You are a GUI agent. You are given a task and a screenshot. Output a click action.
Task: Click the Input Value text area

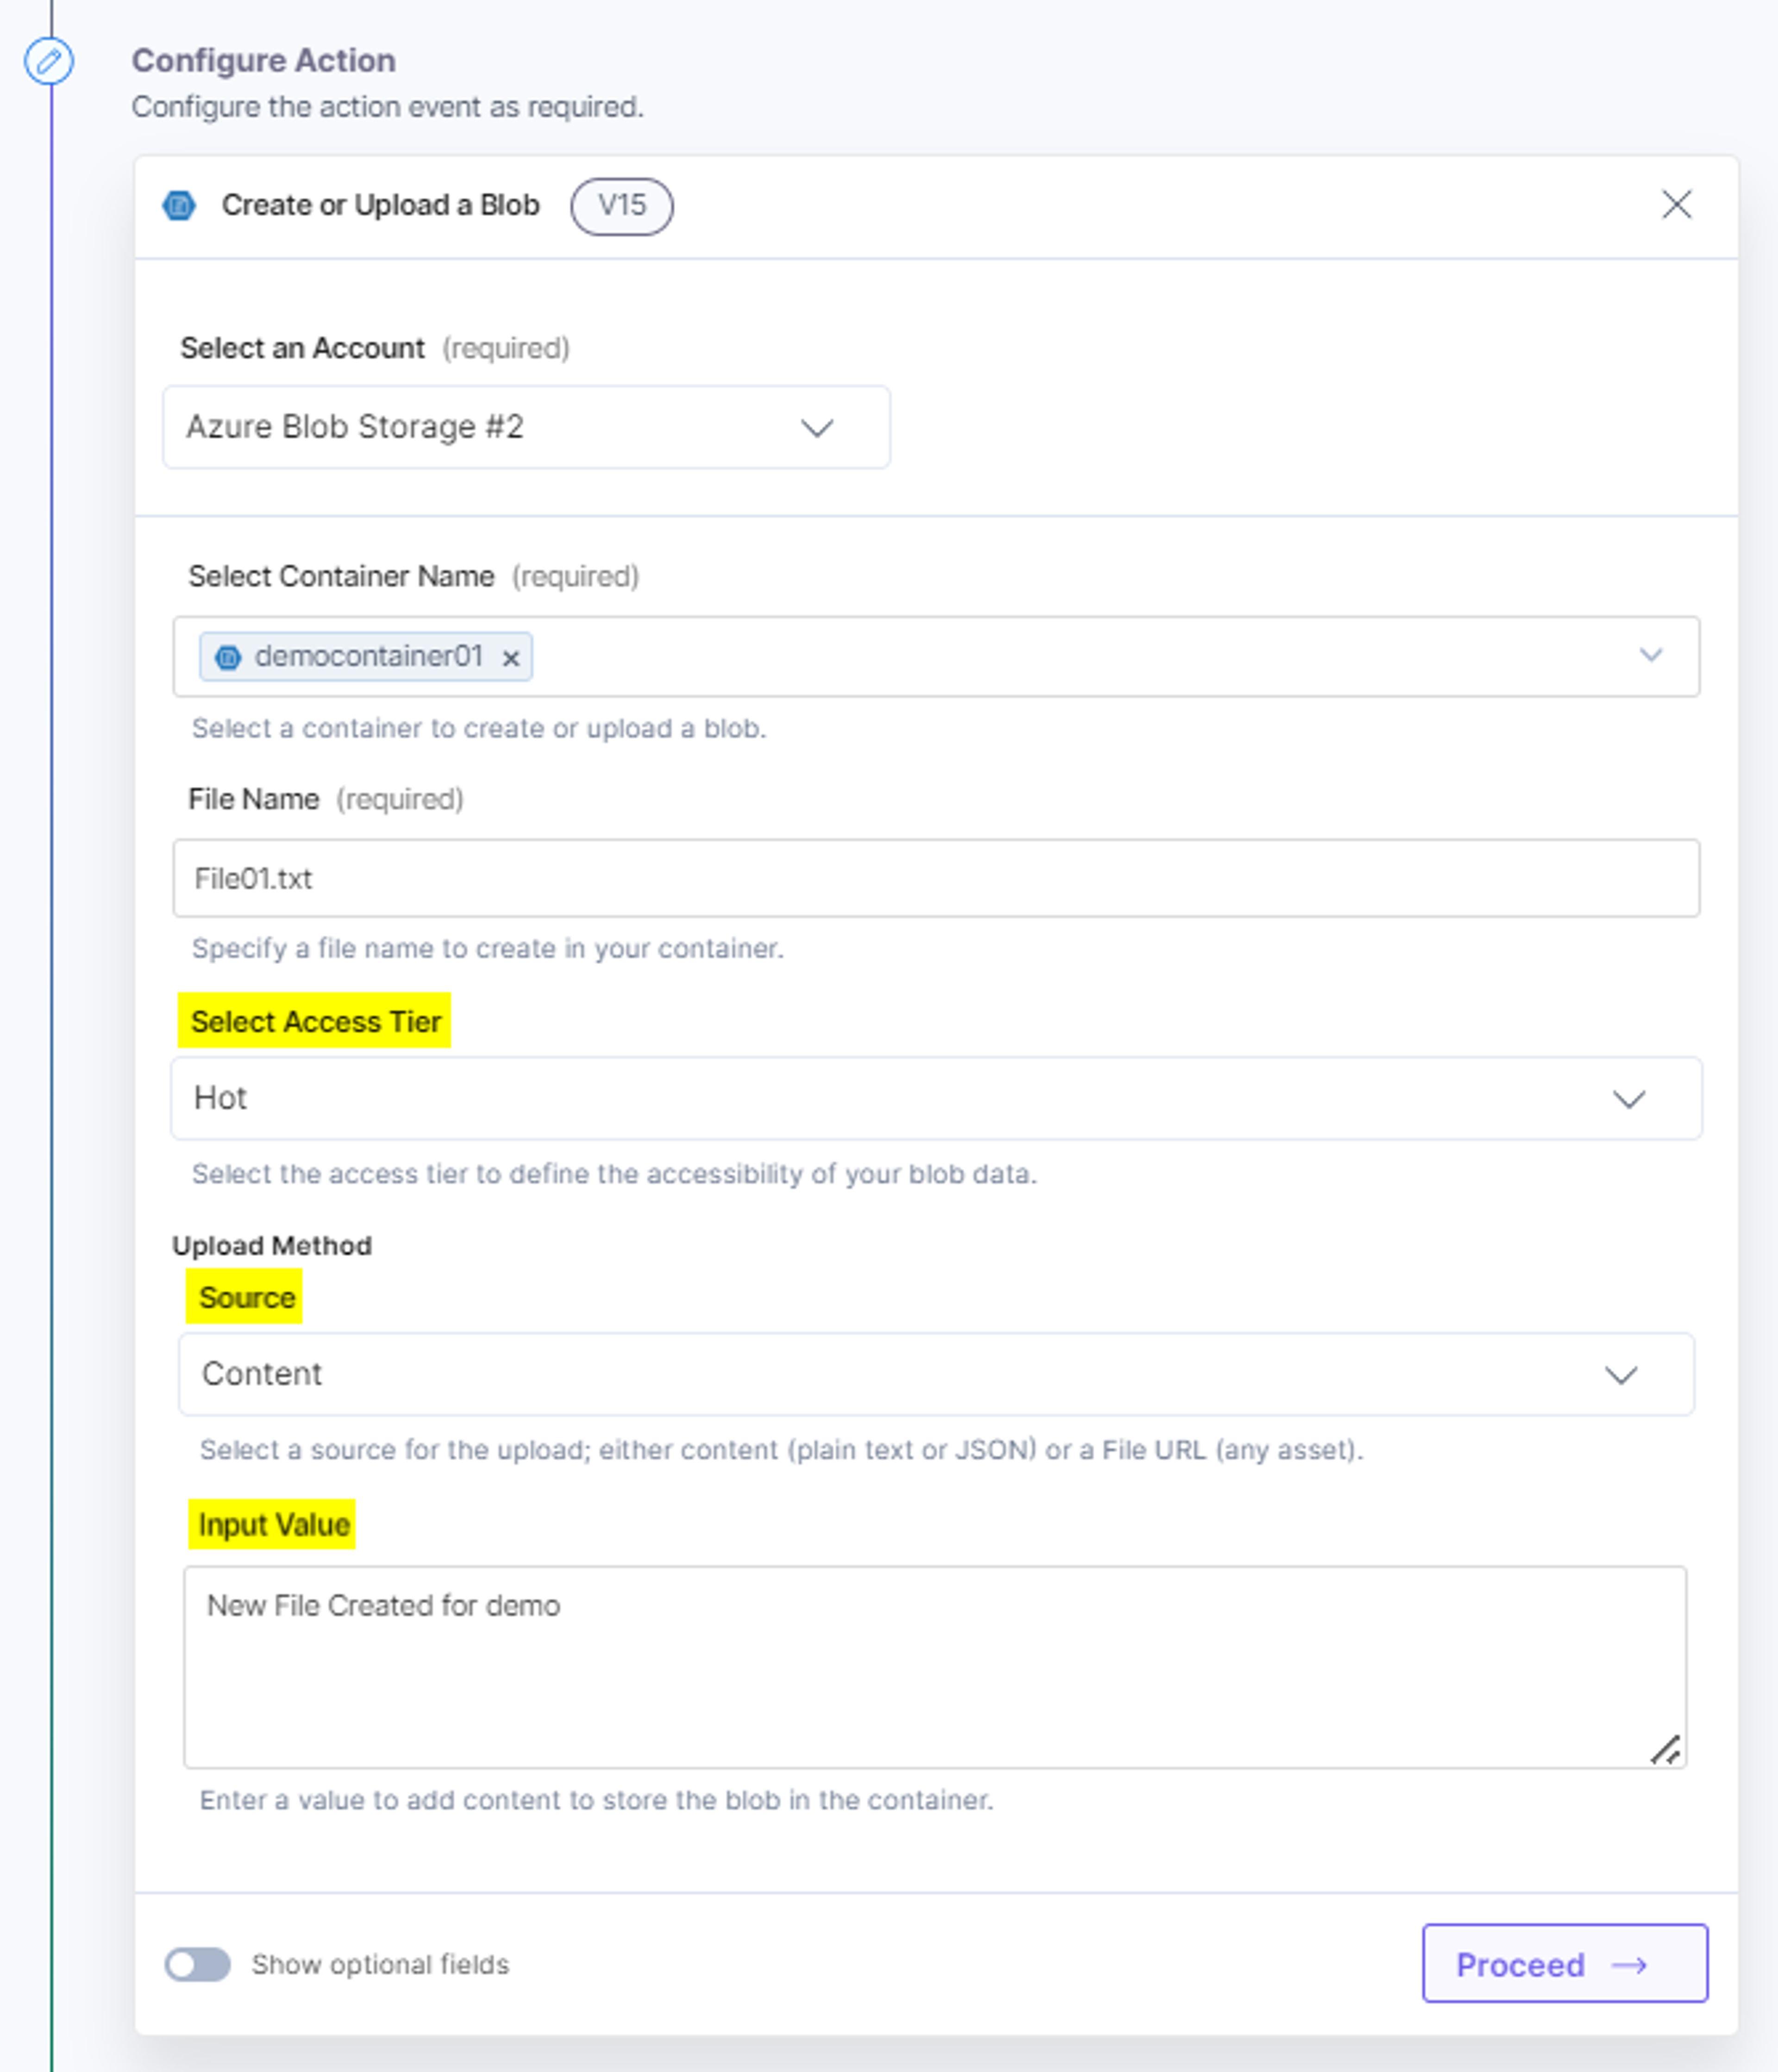point(934,1667)
